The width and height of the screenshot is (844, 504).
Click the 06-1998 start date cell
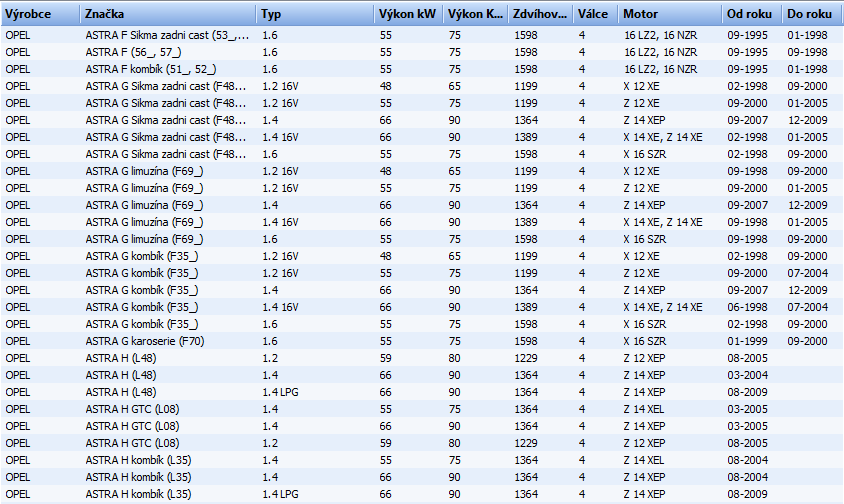748,307
